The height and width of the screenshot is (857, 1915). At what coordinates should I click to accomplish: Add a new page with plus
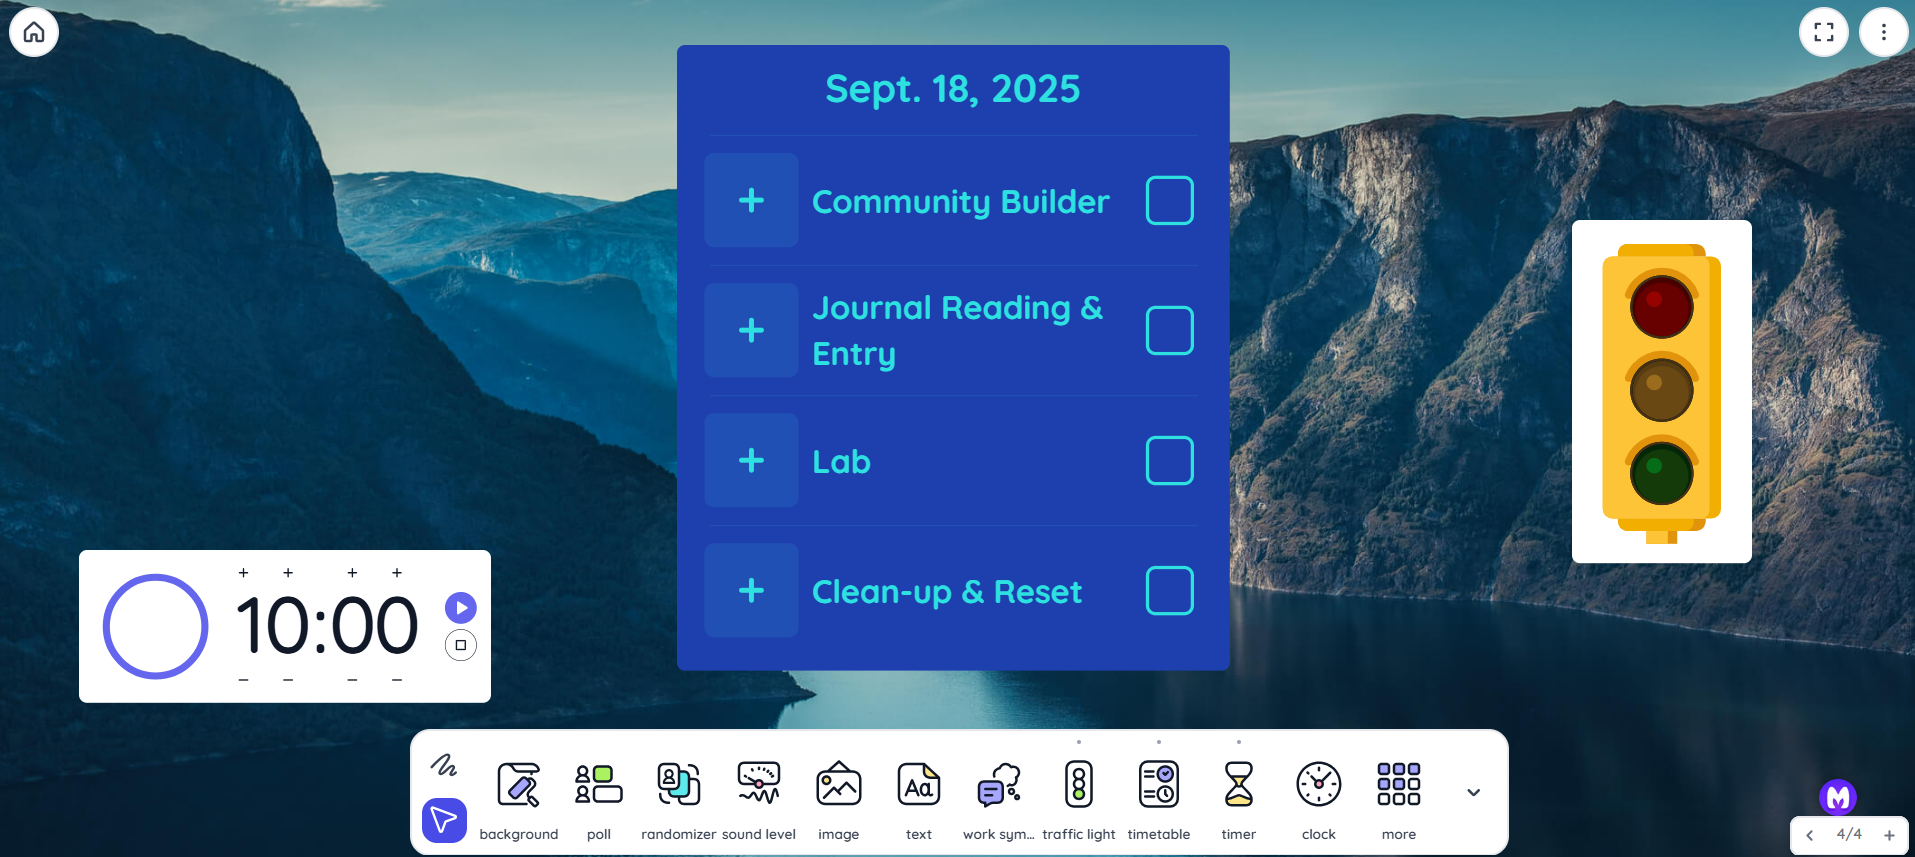(x=1889, y=835)
